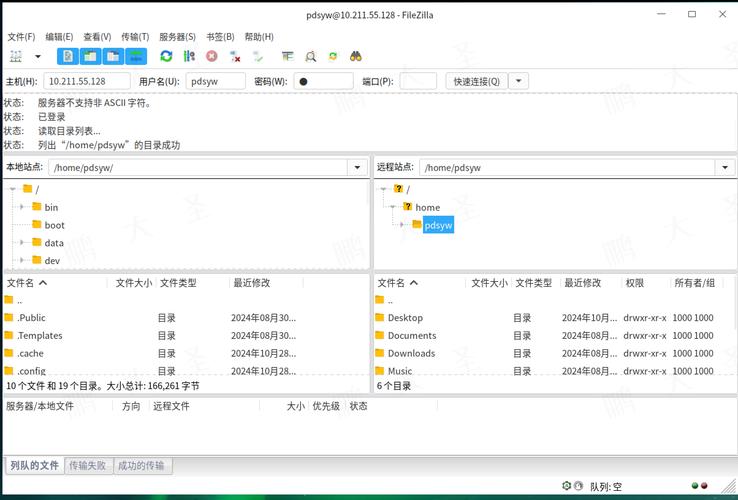Open the 远程站点 path dropdown

(725, 168)
